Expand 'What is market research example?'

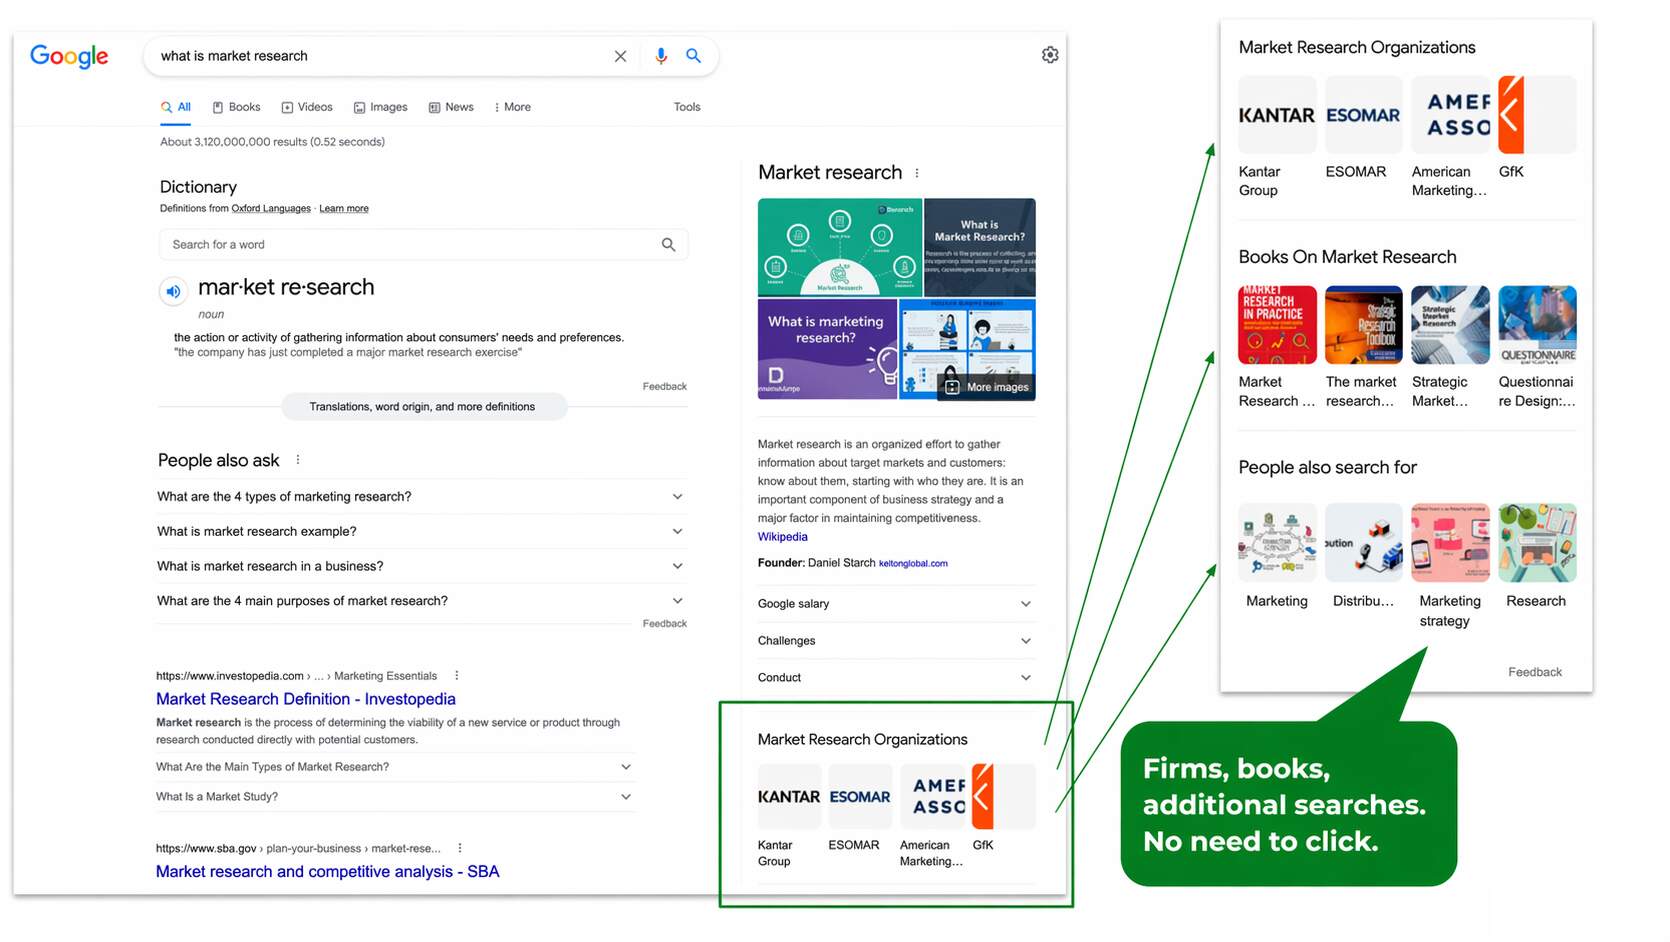421,531
